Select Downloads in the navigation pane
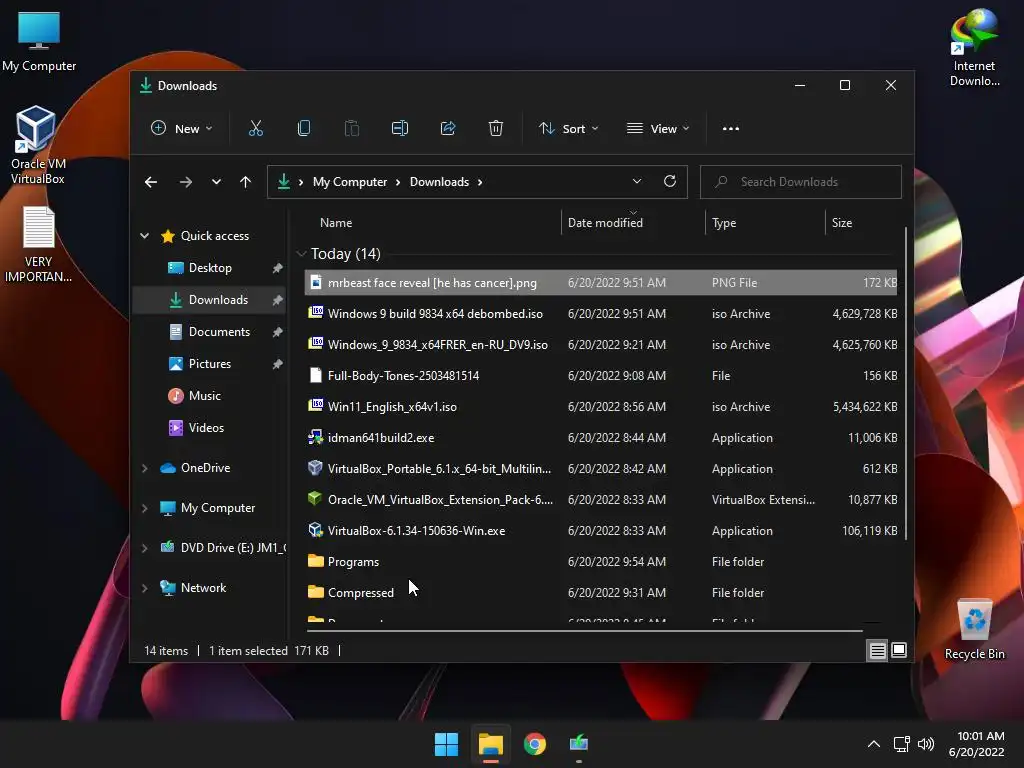1024x768 pixels. coord(210,300)
